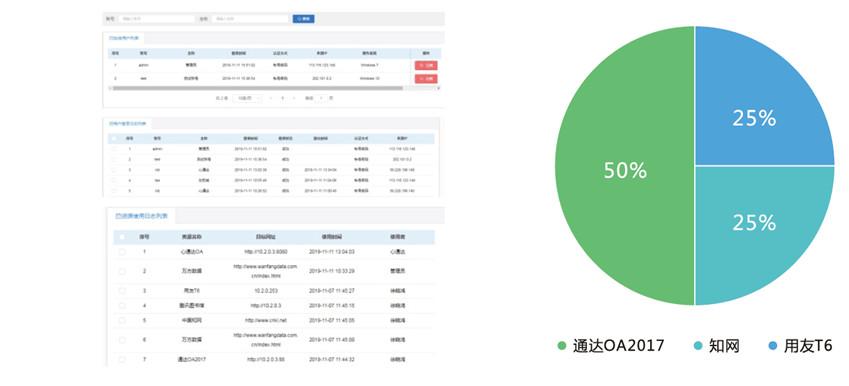Check the 用友T6 resource row checkbox

click(x=122, y=291)
